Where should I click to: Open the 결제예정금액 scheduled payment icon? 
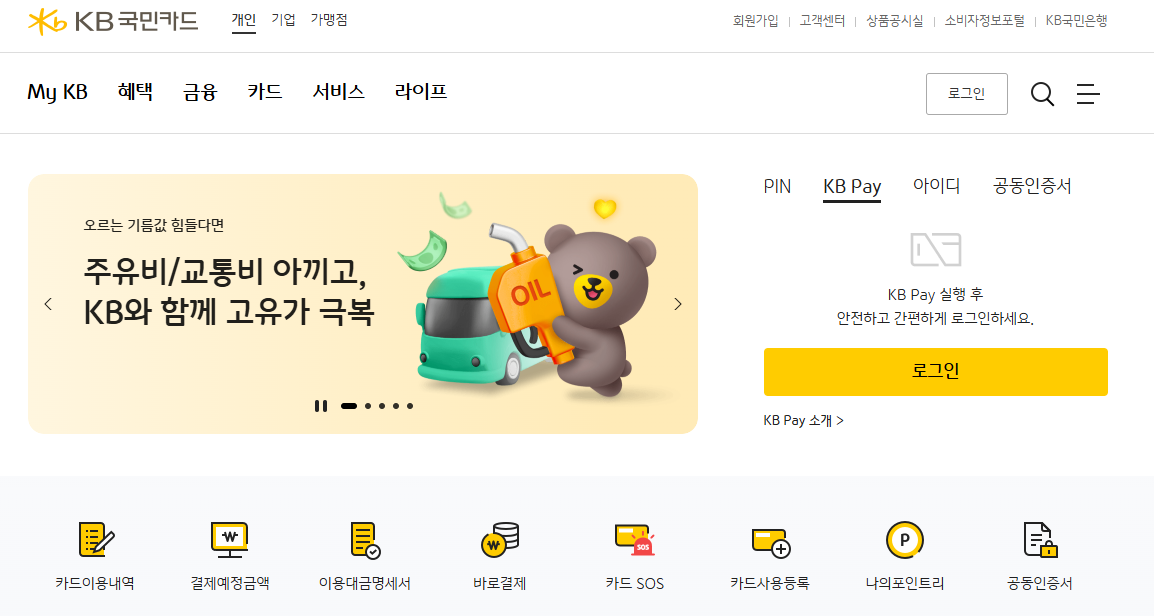pyautogui.click(x=230, y=540)
